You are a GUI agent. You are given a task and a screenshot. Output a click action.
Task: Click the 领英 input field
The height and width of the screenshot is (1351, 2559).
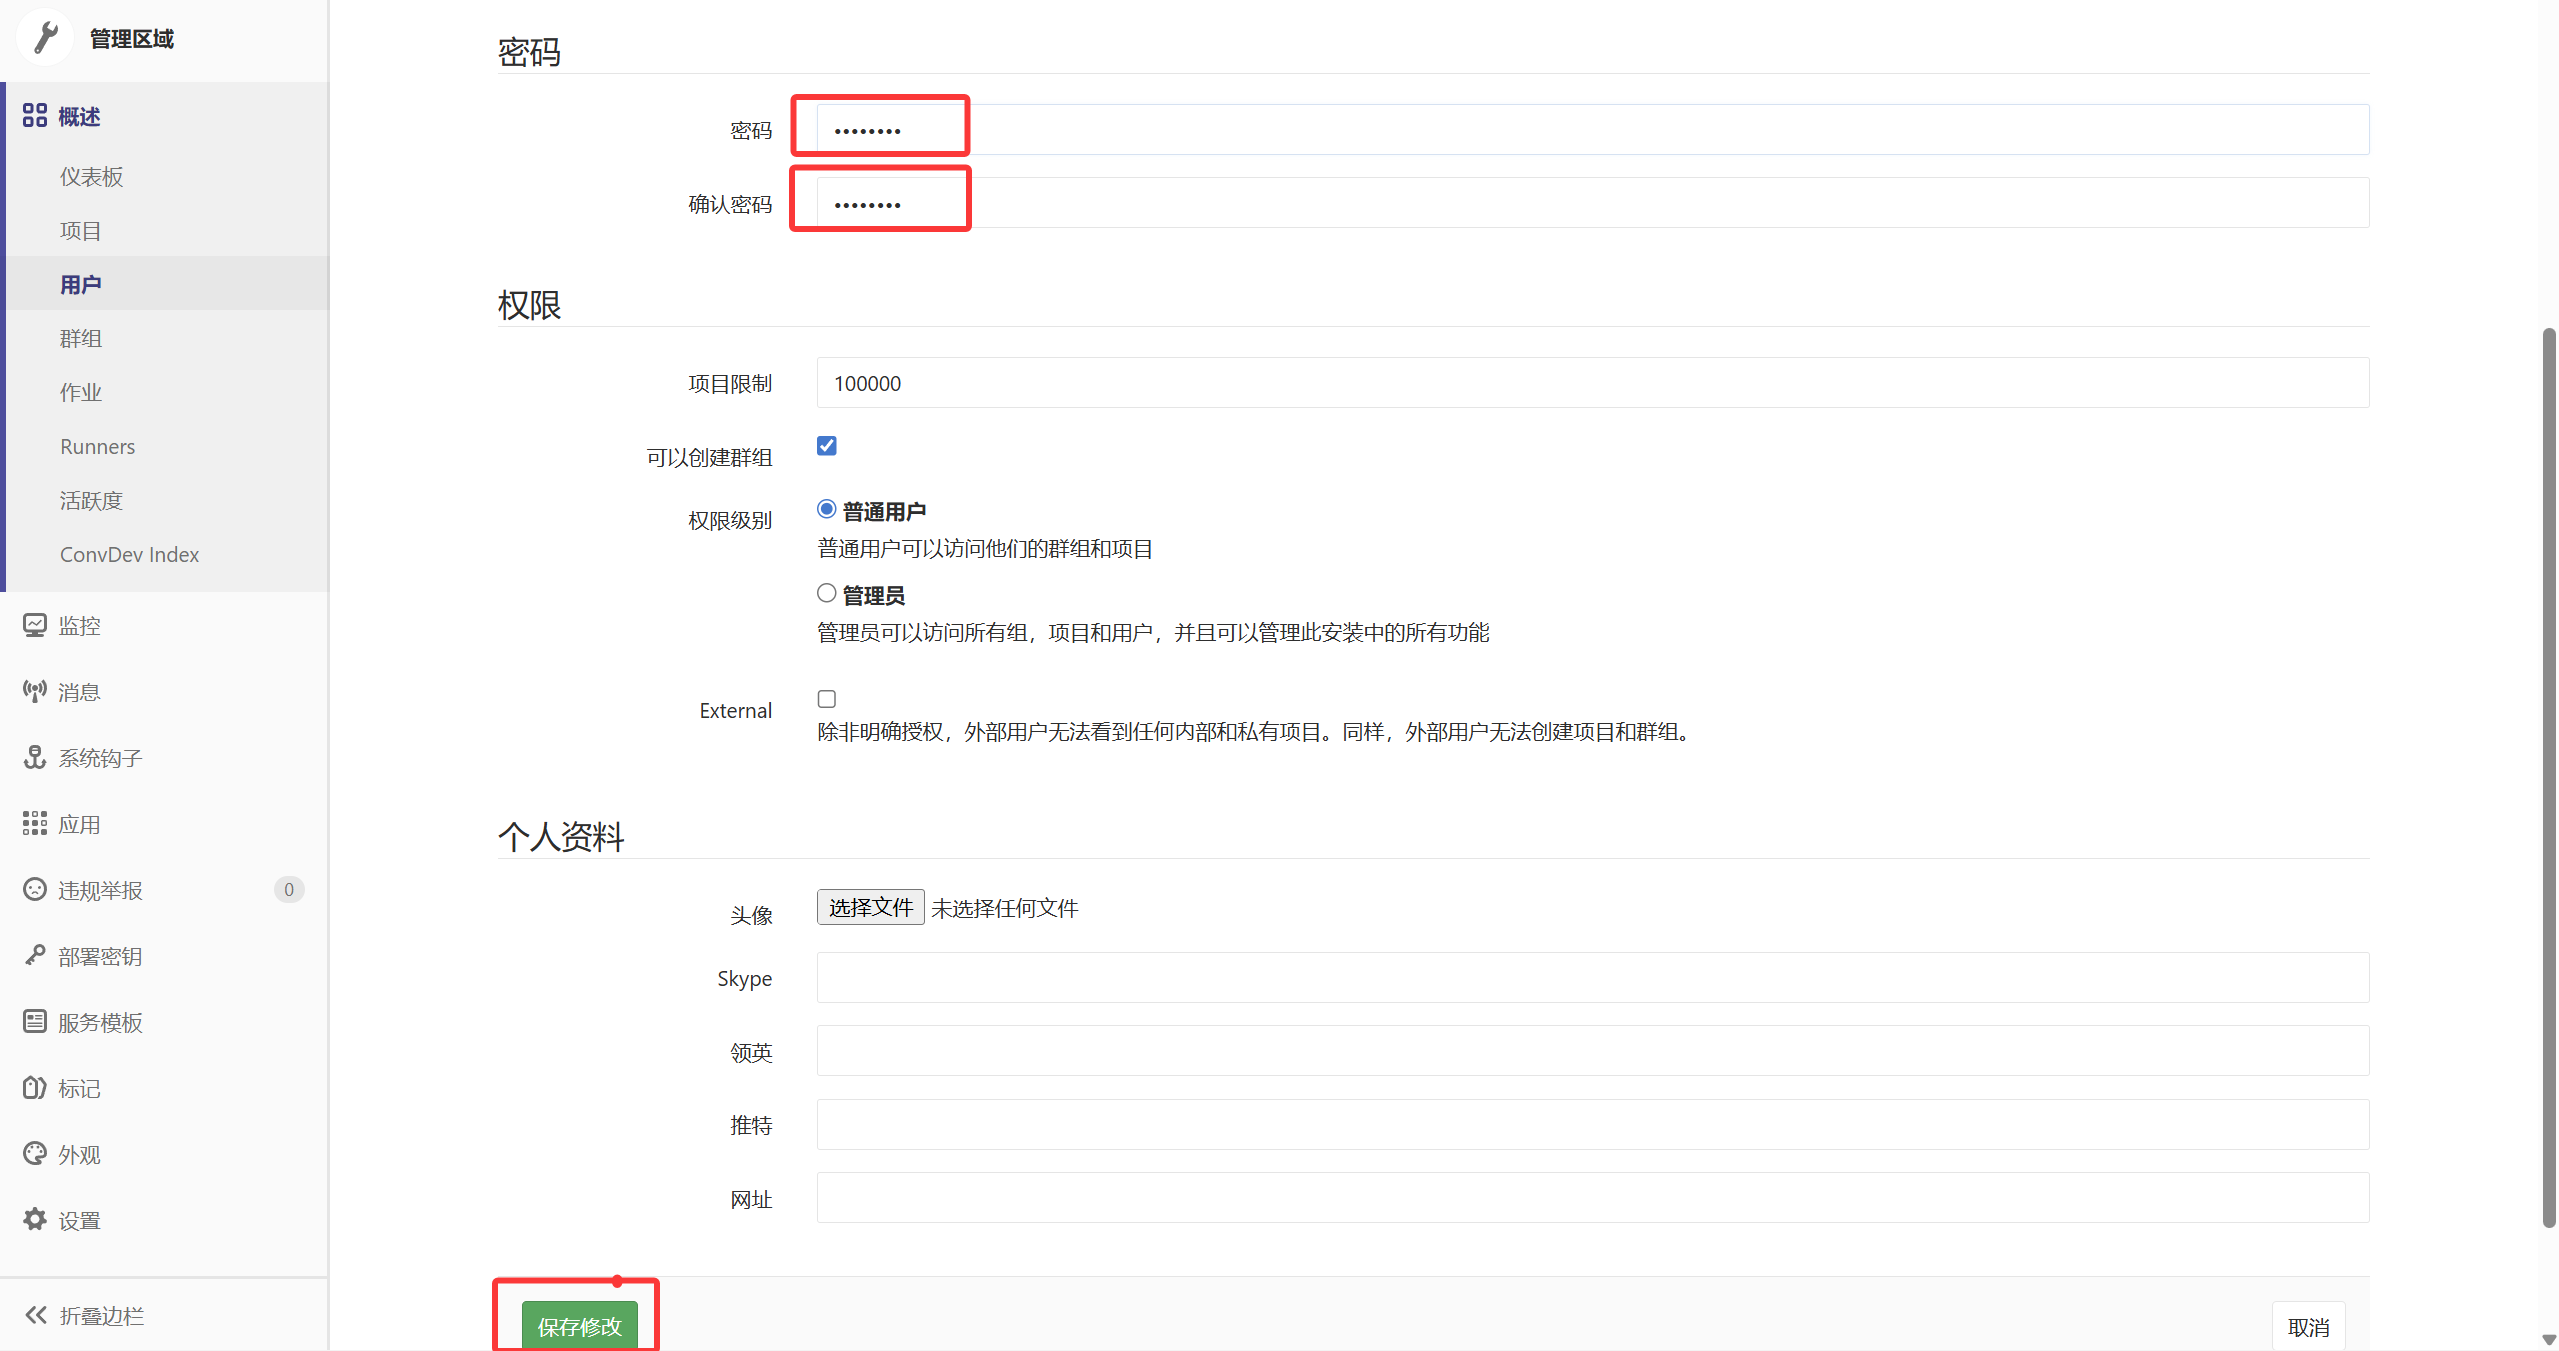[1593, 1051]
